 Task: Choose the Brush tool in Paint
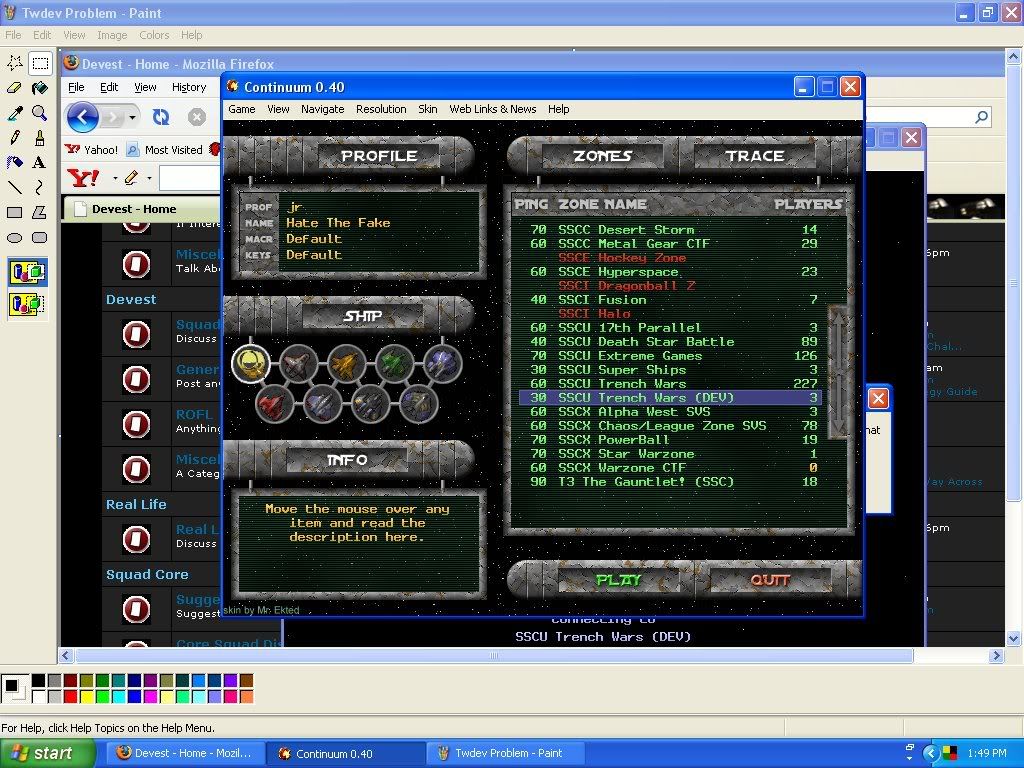click(40, 138)
